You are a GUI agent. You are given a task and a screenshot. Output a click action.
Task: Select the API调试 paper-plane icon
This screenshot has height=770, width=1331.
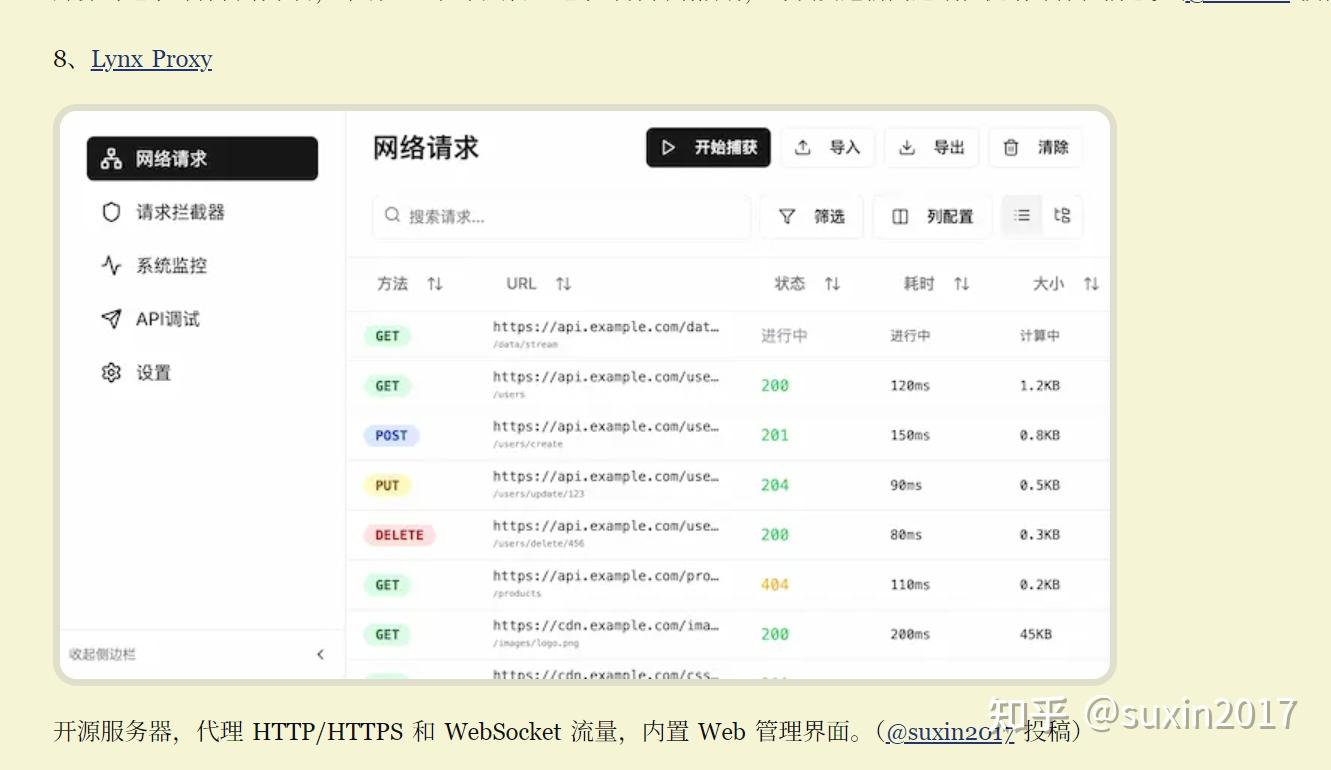click(x=110, y=318)
